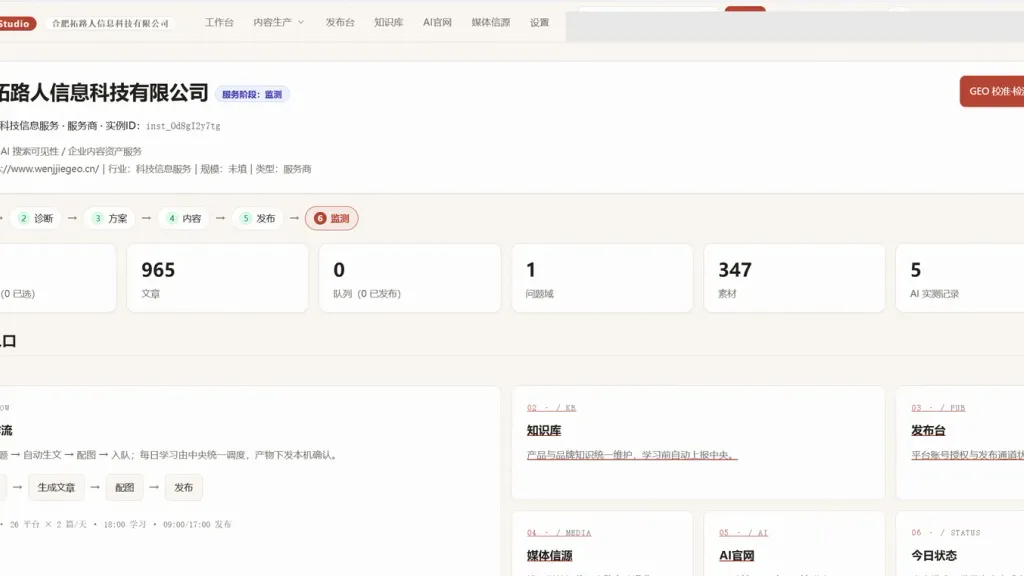Select step 3 方案 in the stage flow

(110, 218)
